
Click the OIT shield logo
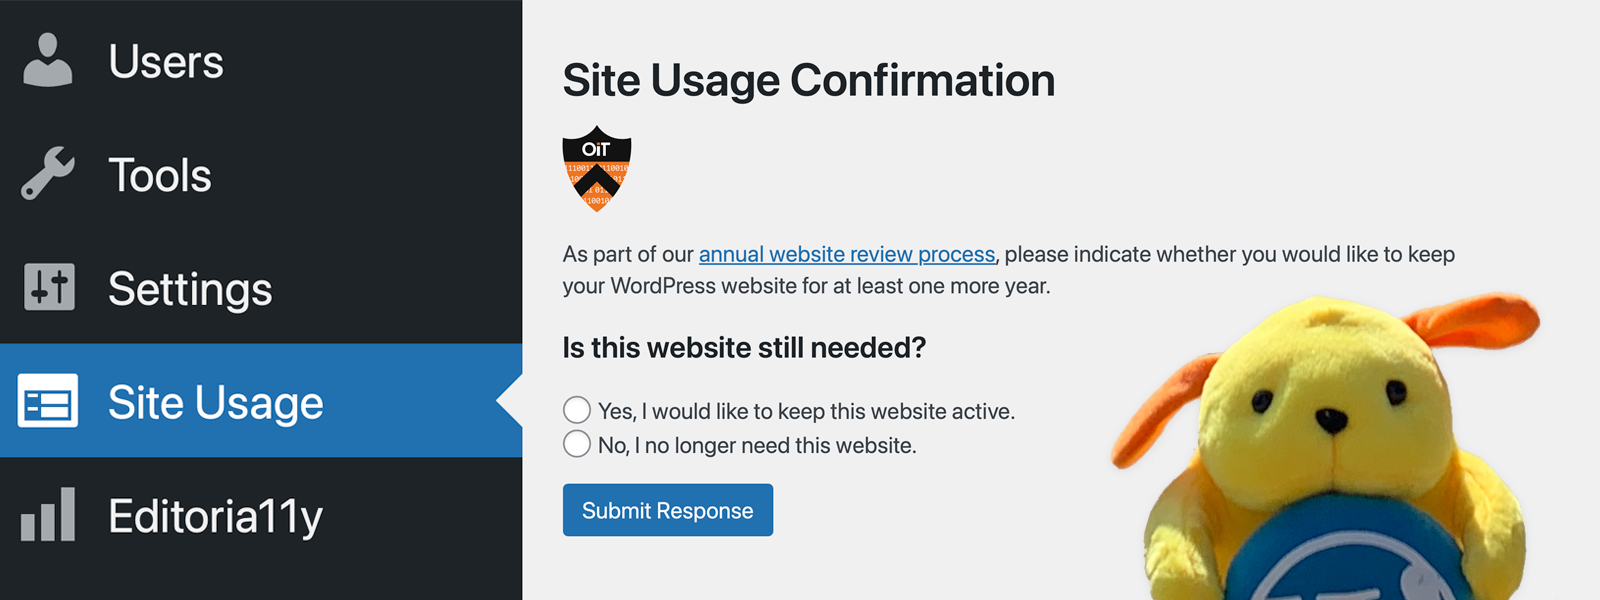pos(596,168)
